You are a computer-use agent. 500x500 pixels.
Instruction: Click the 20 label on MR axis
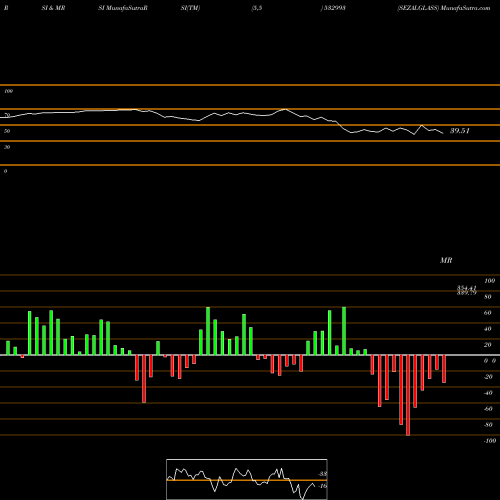[487, 345]
